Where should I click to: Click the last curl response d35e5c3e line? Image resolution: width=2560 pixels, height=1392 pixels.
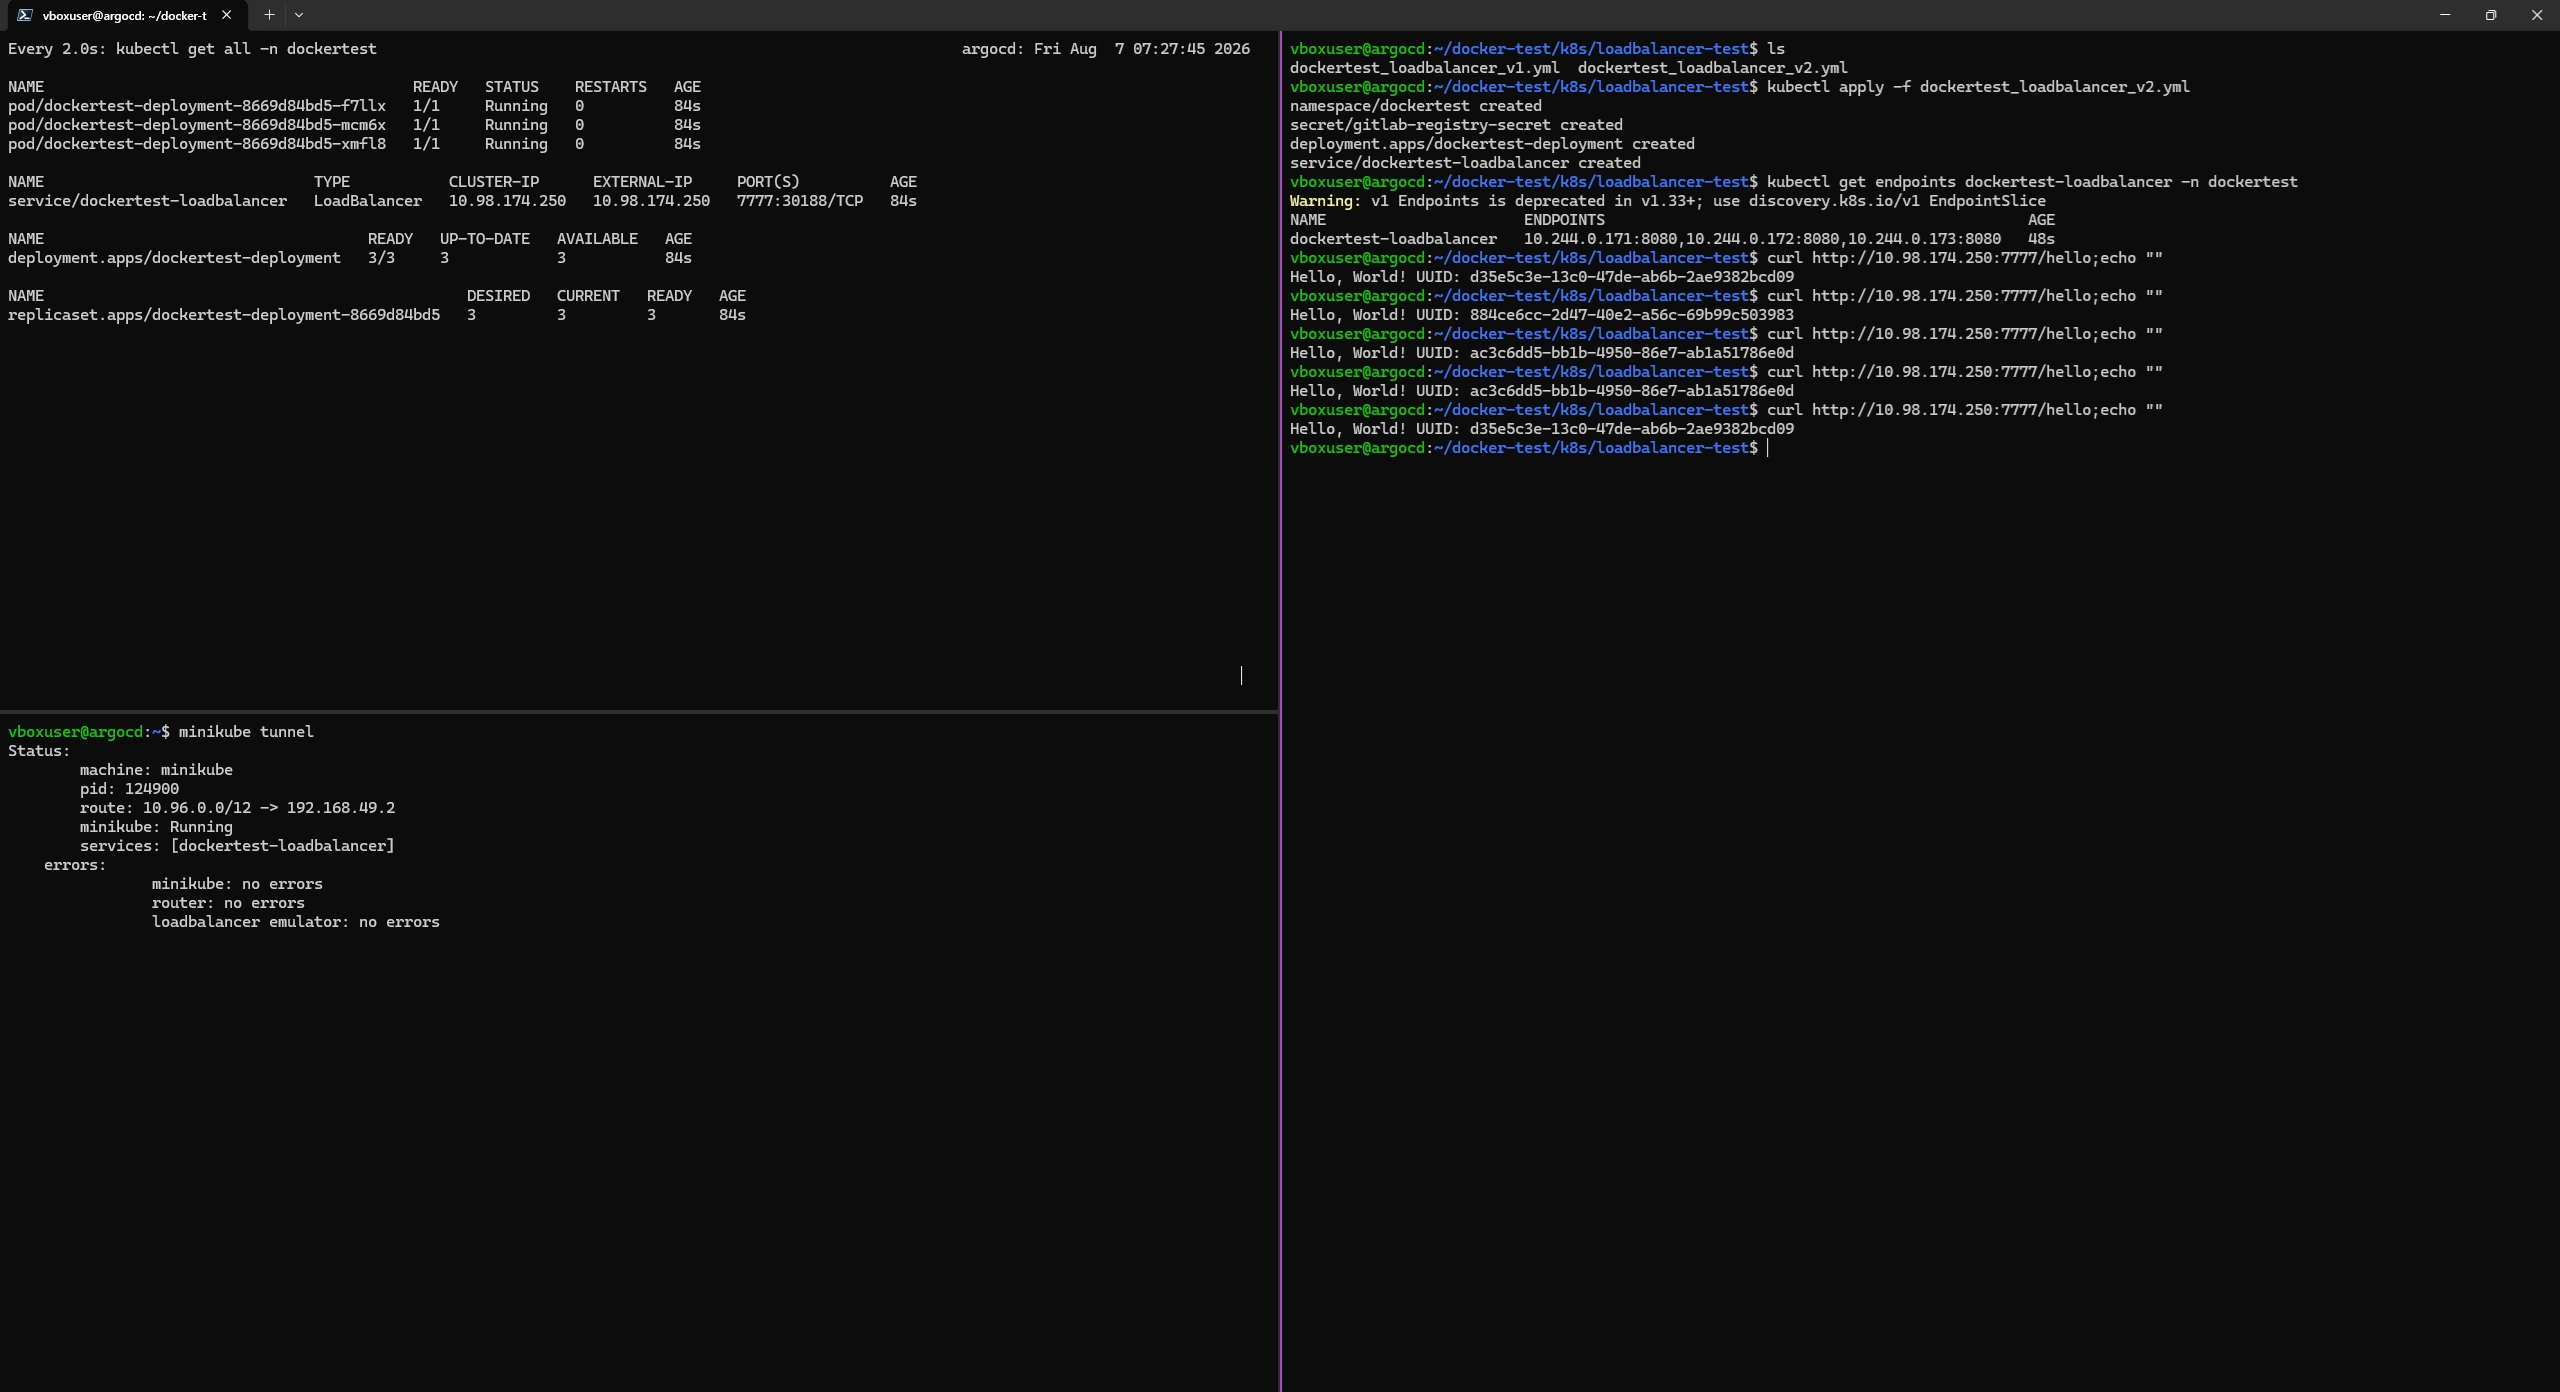click(1541, 429)
